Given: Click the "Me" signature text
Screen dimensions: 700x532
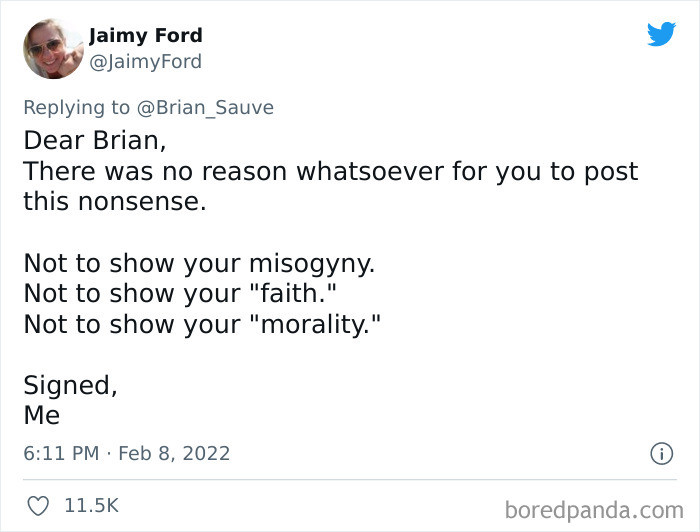Looking at the screenshot, I should tap(42, 415).
